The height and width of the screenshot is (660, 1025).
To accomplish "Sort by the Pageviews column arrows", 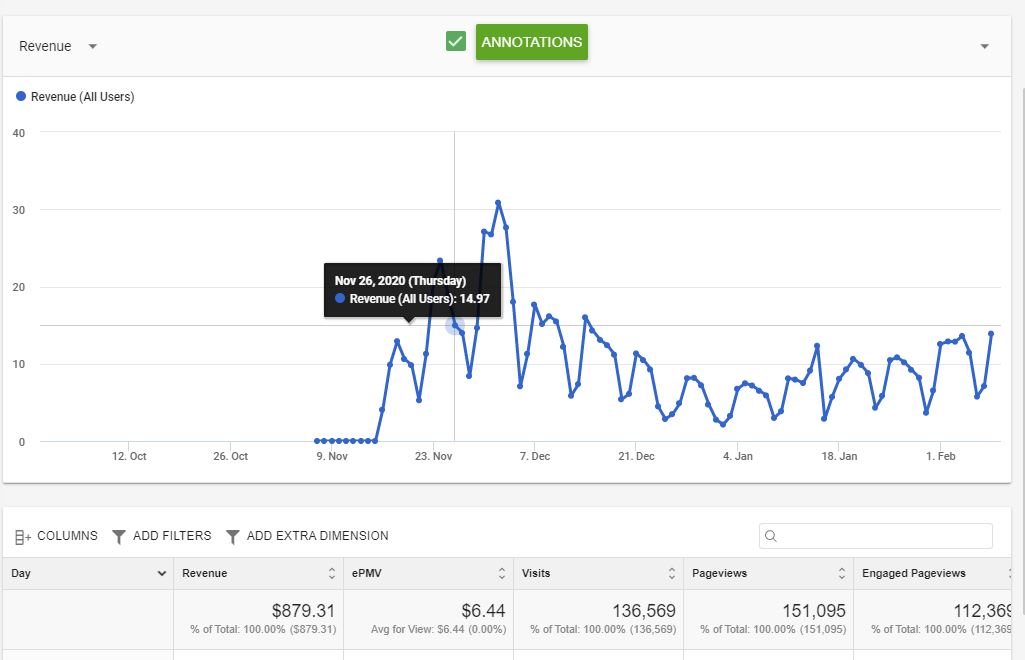I will 841,573.
